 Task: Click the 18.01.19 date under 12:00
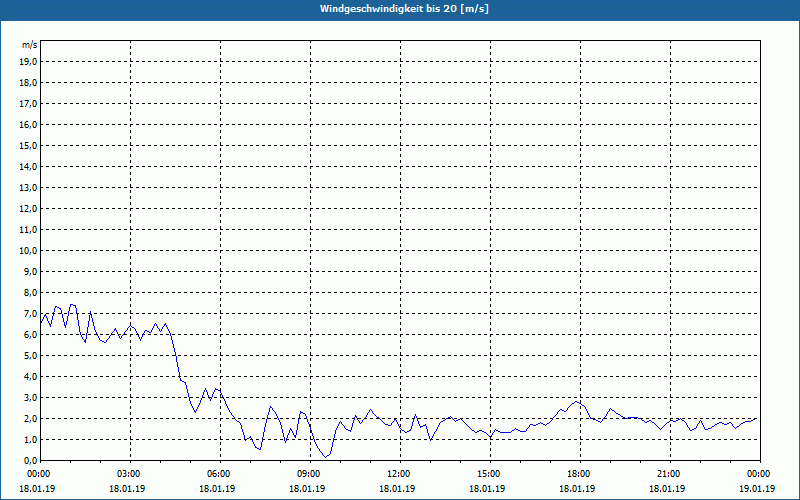pyautogui.click(x=397, y=488)
